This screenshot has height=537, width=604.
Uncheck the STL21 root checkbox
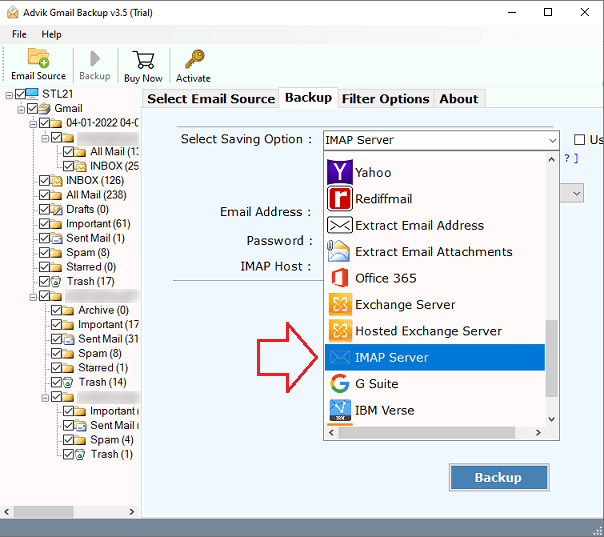pos(20,94)
